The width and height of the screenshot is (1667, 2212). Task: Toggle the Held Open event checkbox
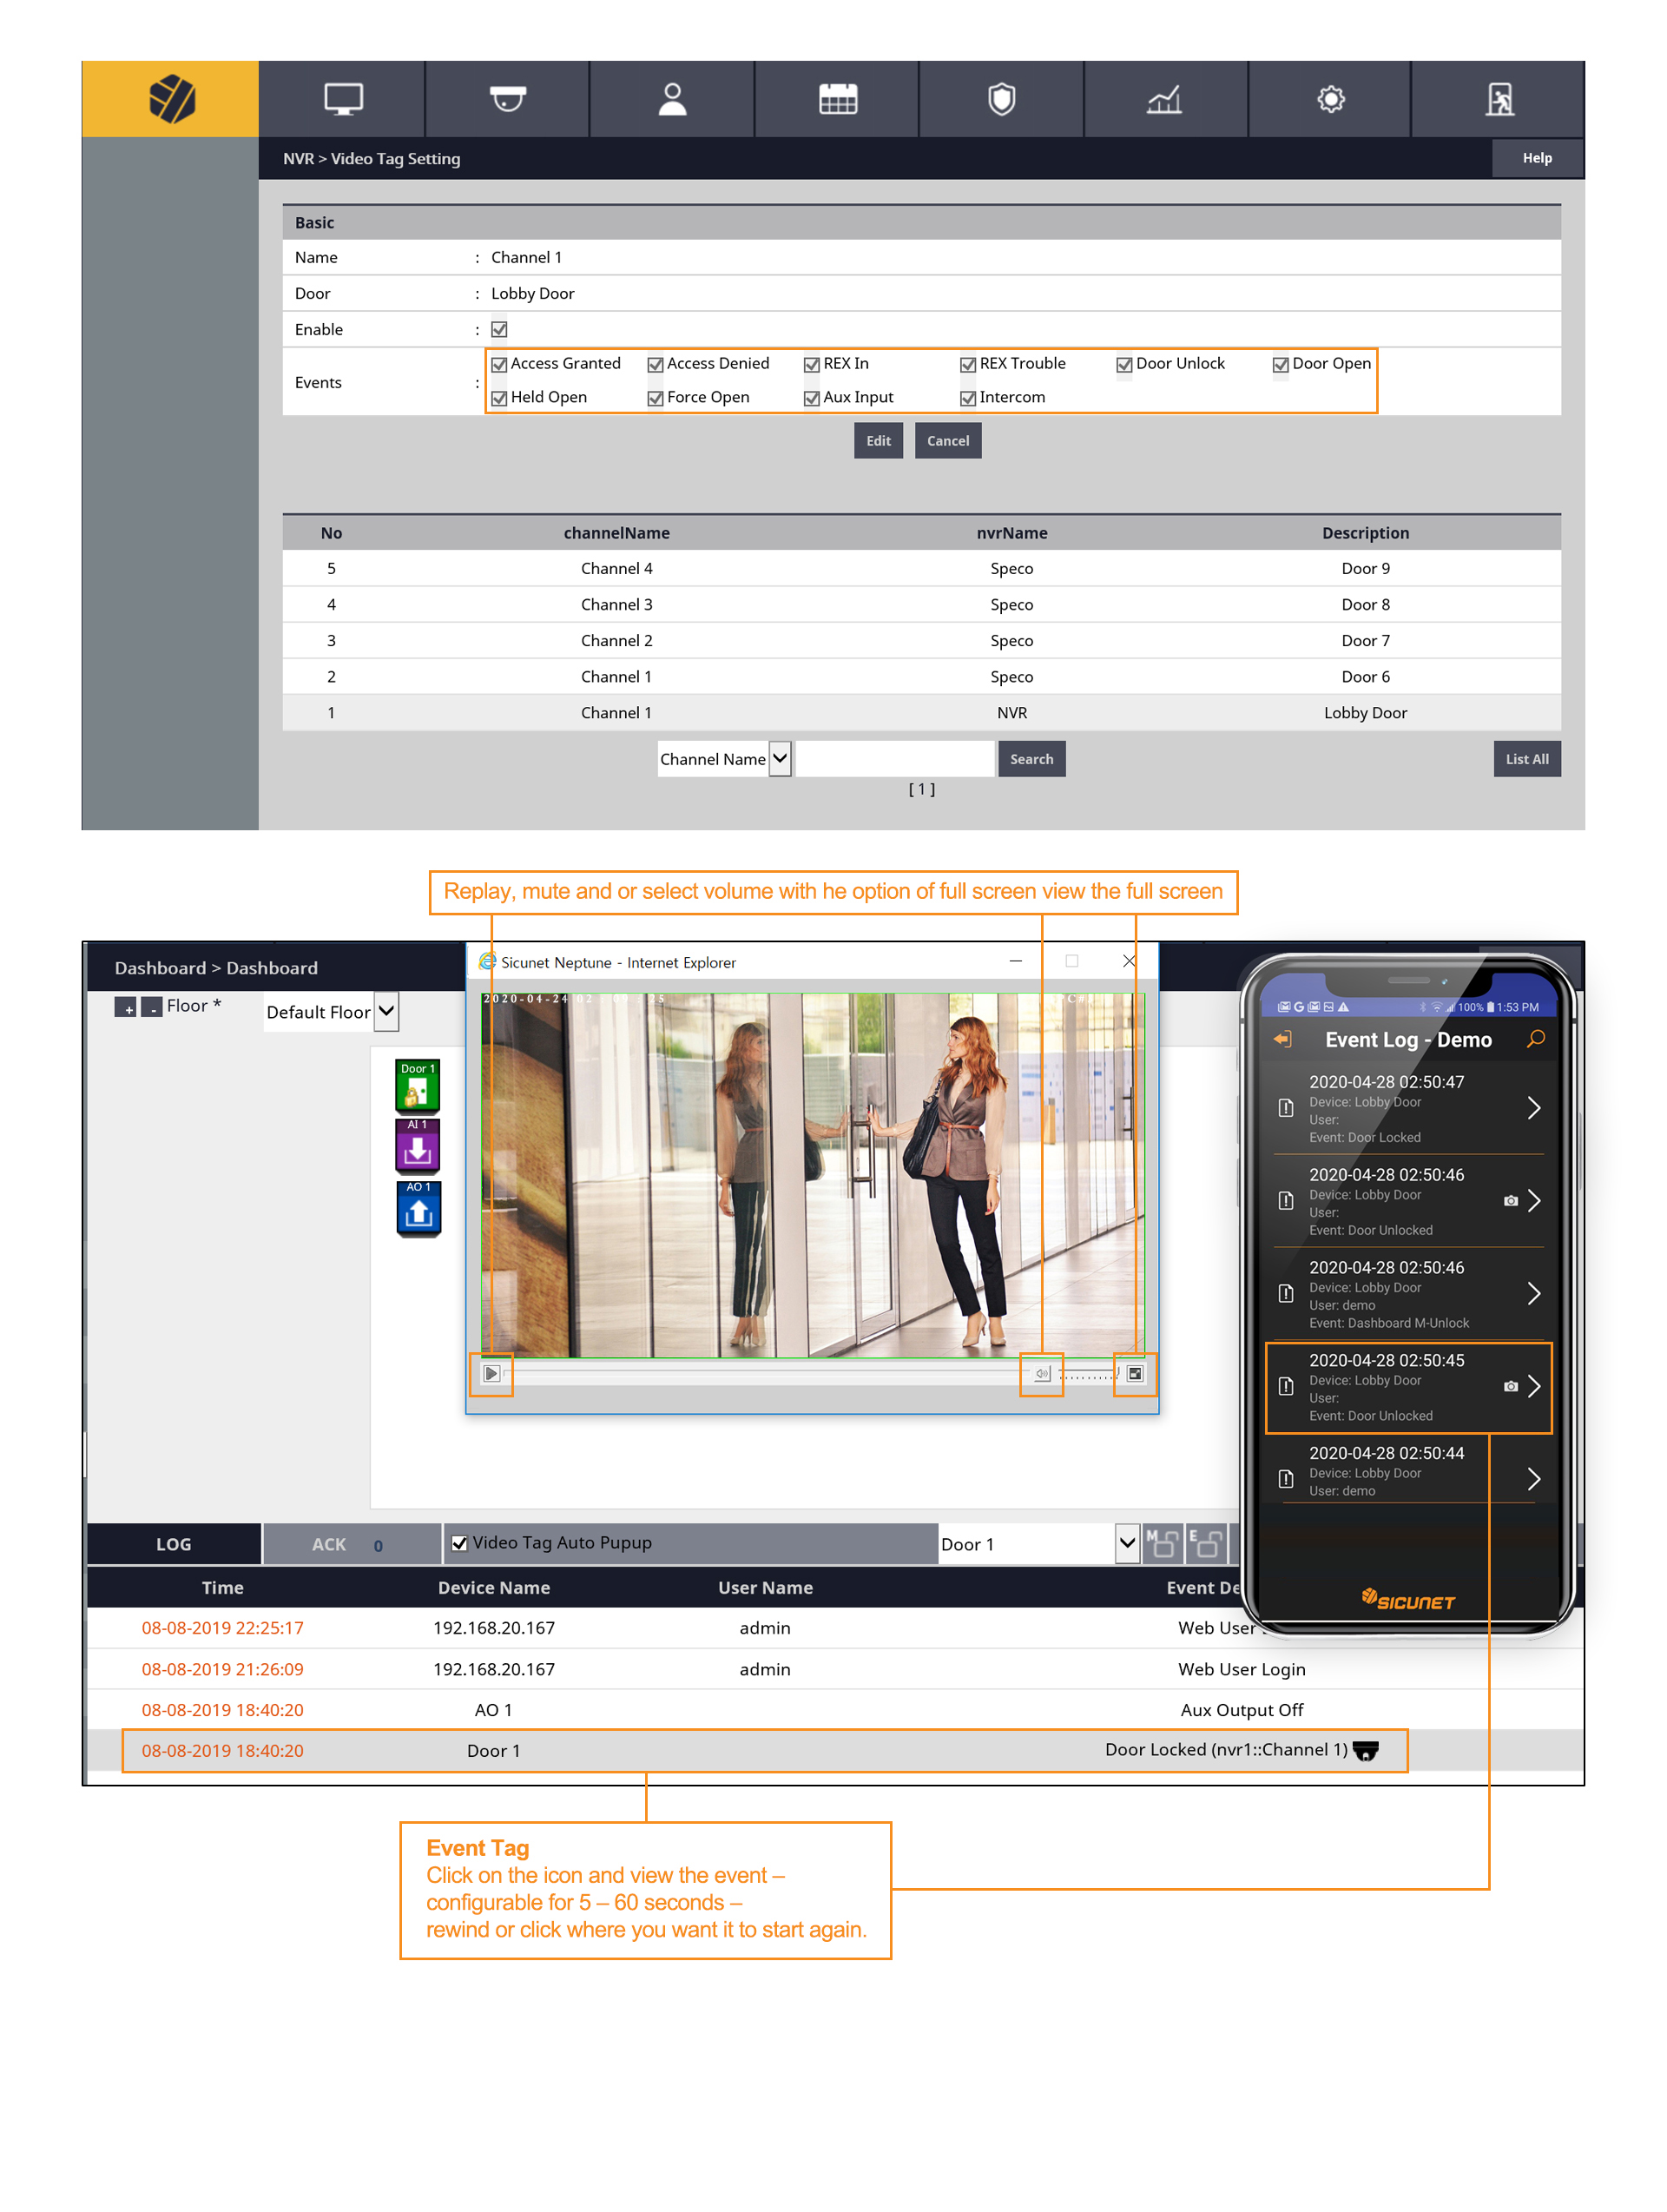[499, 398]
